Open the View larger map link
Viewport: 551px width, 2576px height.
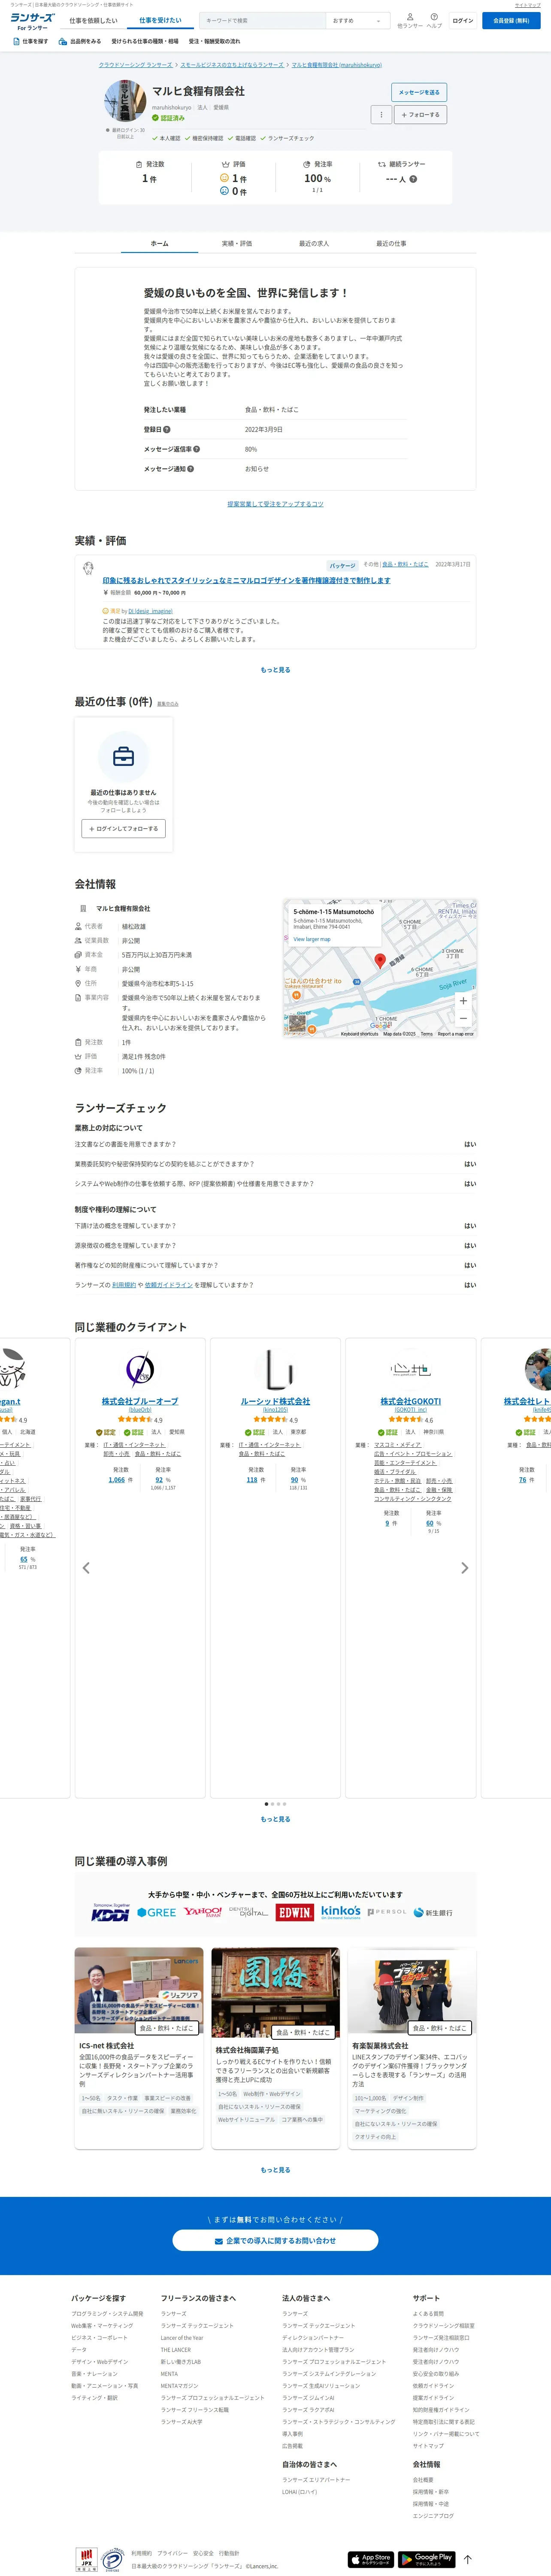click(x=311, y=939)
